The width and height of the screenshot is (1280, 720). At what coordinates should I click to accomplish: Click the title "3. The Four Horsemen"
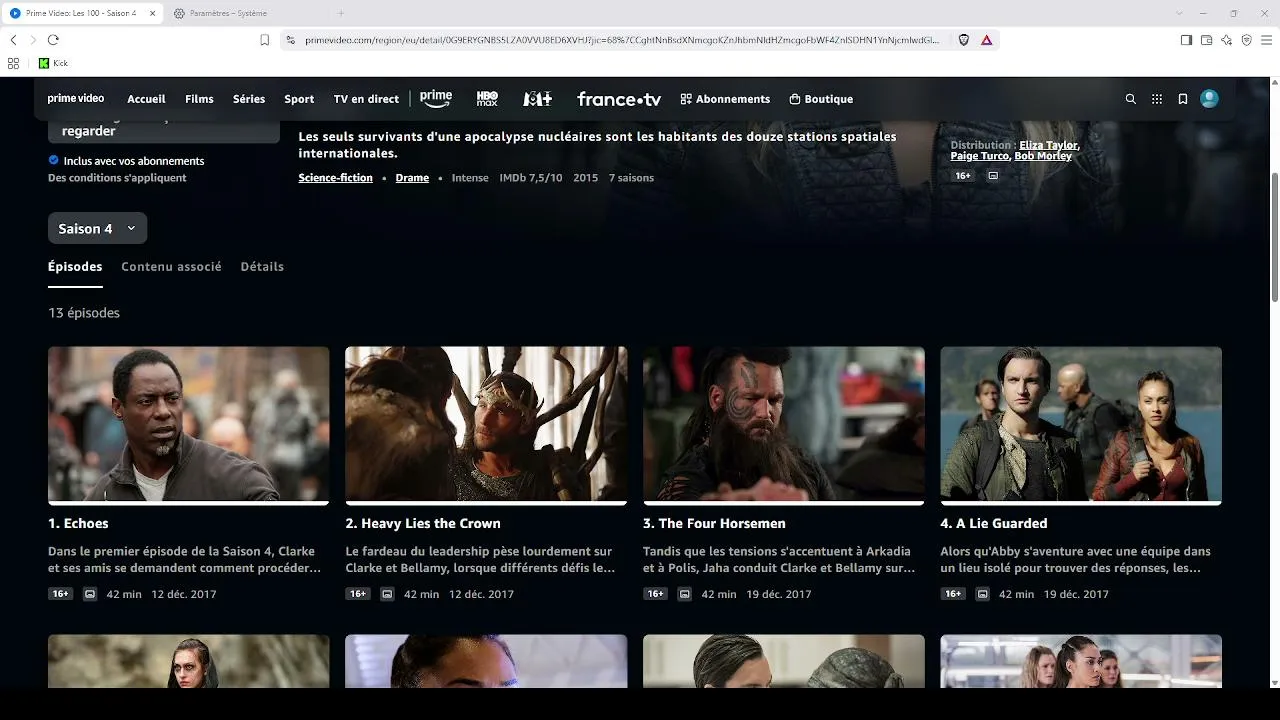714,523
